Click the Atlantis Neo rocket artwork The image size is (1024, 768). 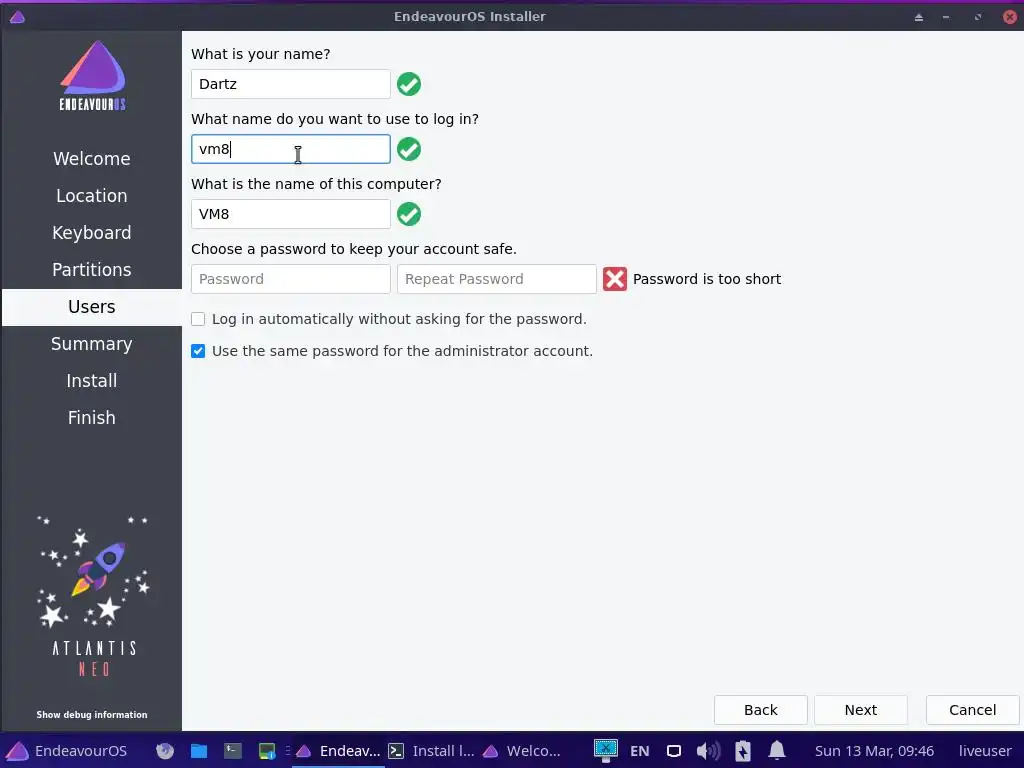click(92, 596)
